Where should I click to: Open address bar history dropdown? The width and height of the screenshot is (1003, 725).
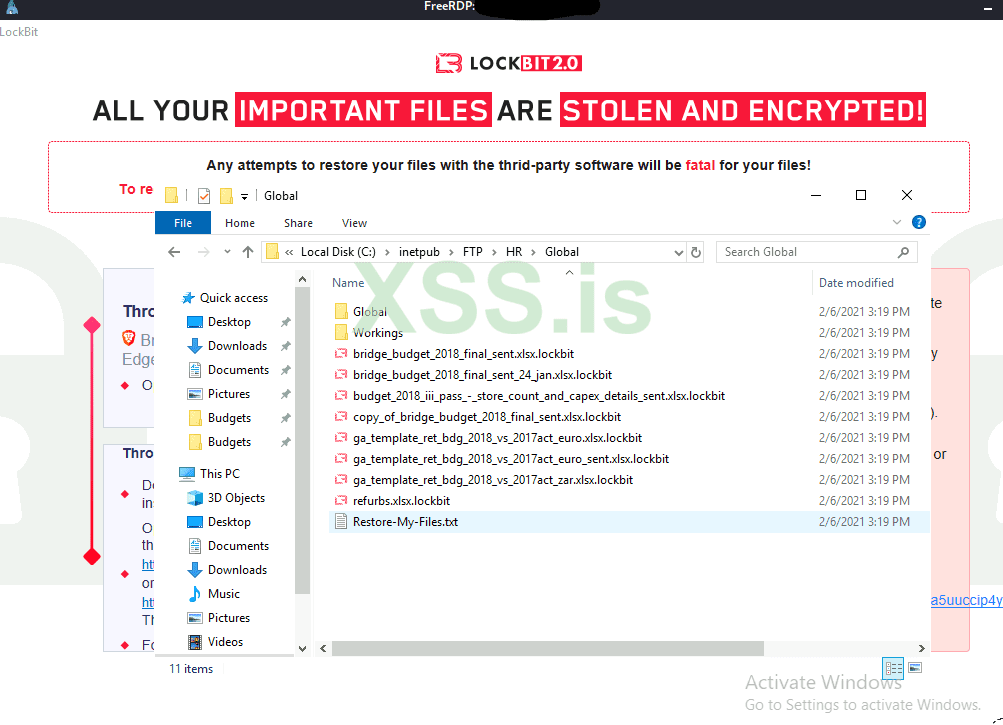click(679, 253)
